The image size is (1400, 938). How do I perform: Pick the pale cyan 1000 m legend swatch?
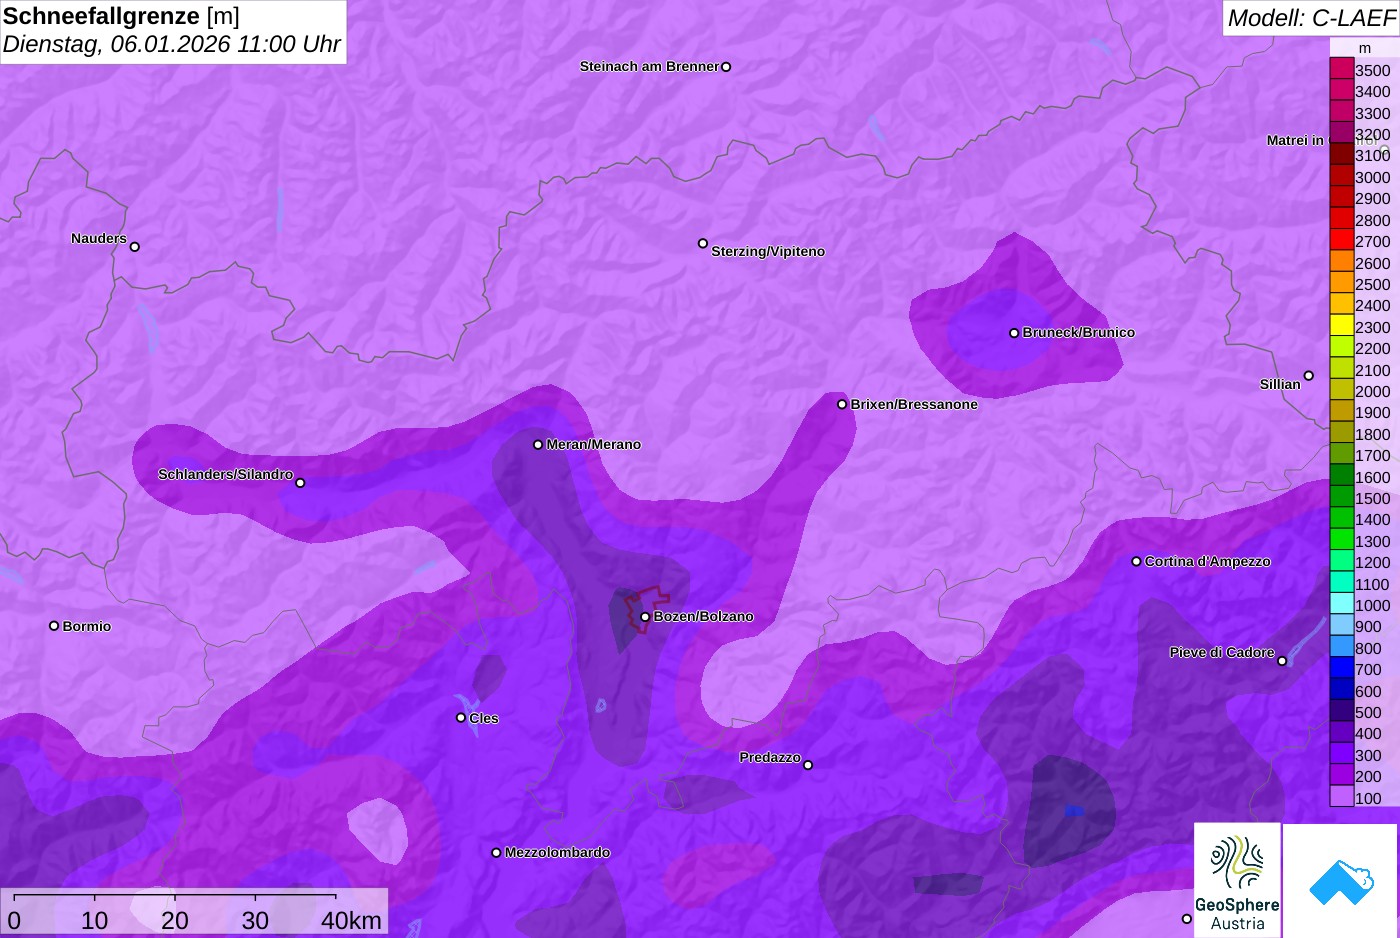tap(1342, 604)
